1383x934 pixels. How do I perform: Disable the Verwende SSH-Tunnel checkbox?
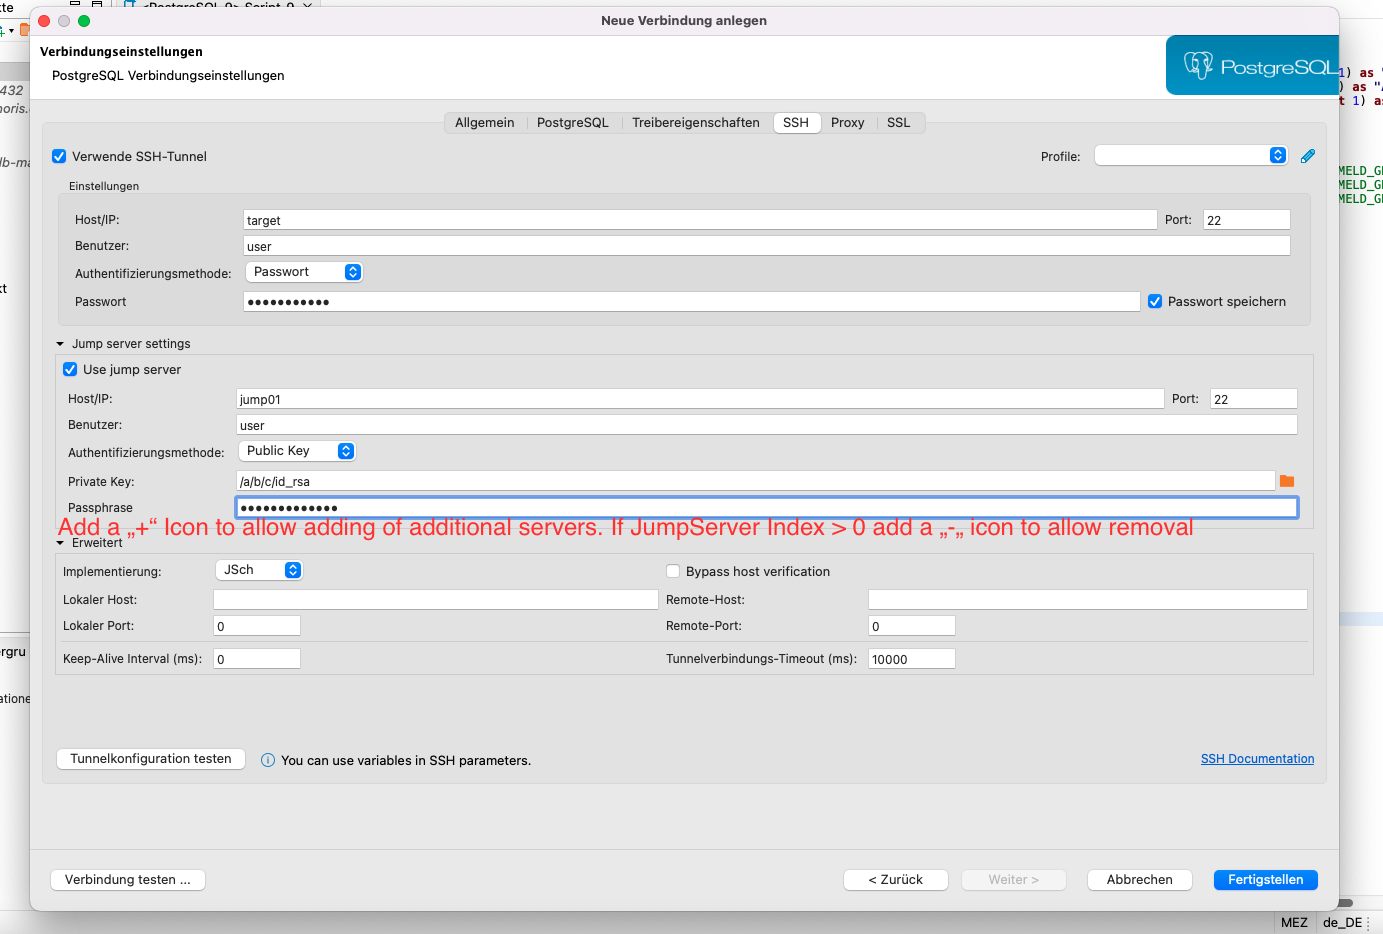tap(58, 156)
